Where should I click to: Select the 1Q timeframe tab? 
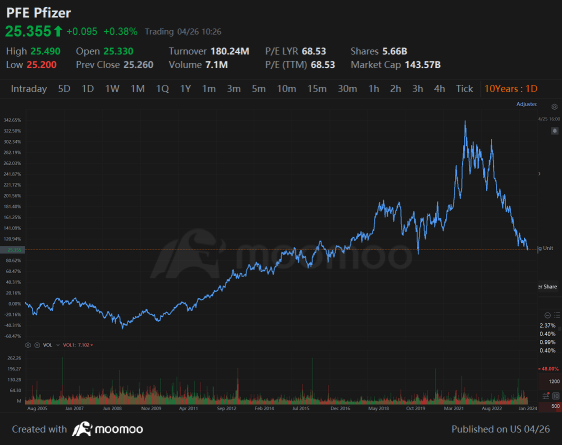162,89
